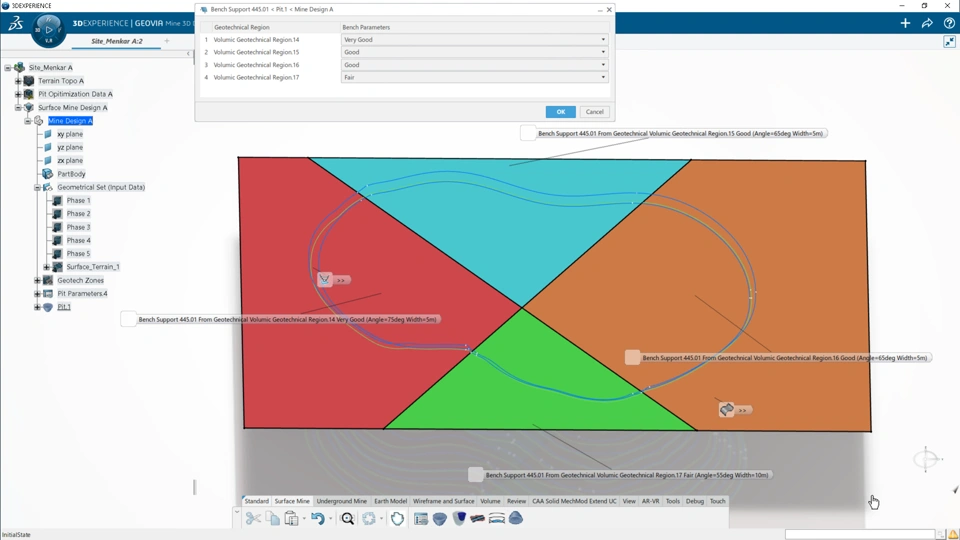Click the dump/stockpile mound icon

point(516,518)
